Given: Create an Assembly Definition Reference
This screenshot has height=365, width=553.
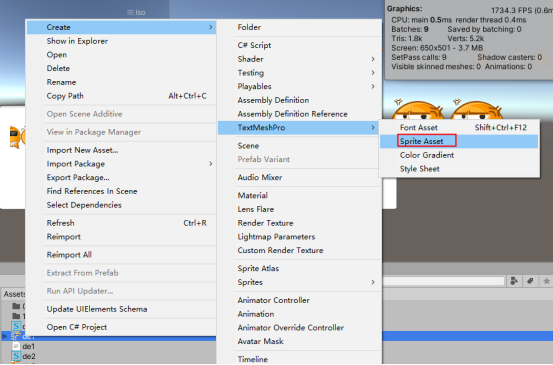Looking at the screenshot, I should tap(299, 114).
